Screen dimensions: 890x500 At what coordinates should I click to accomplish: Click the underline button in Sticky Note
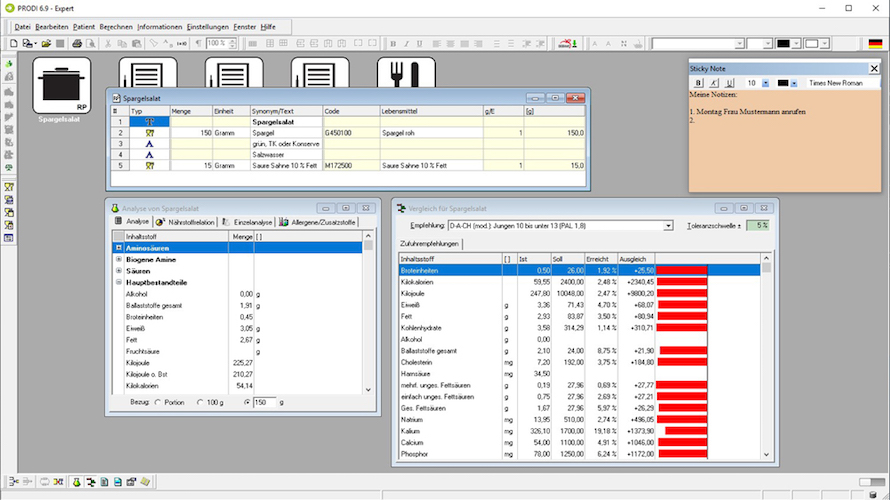pos(729,83)
